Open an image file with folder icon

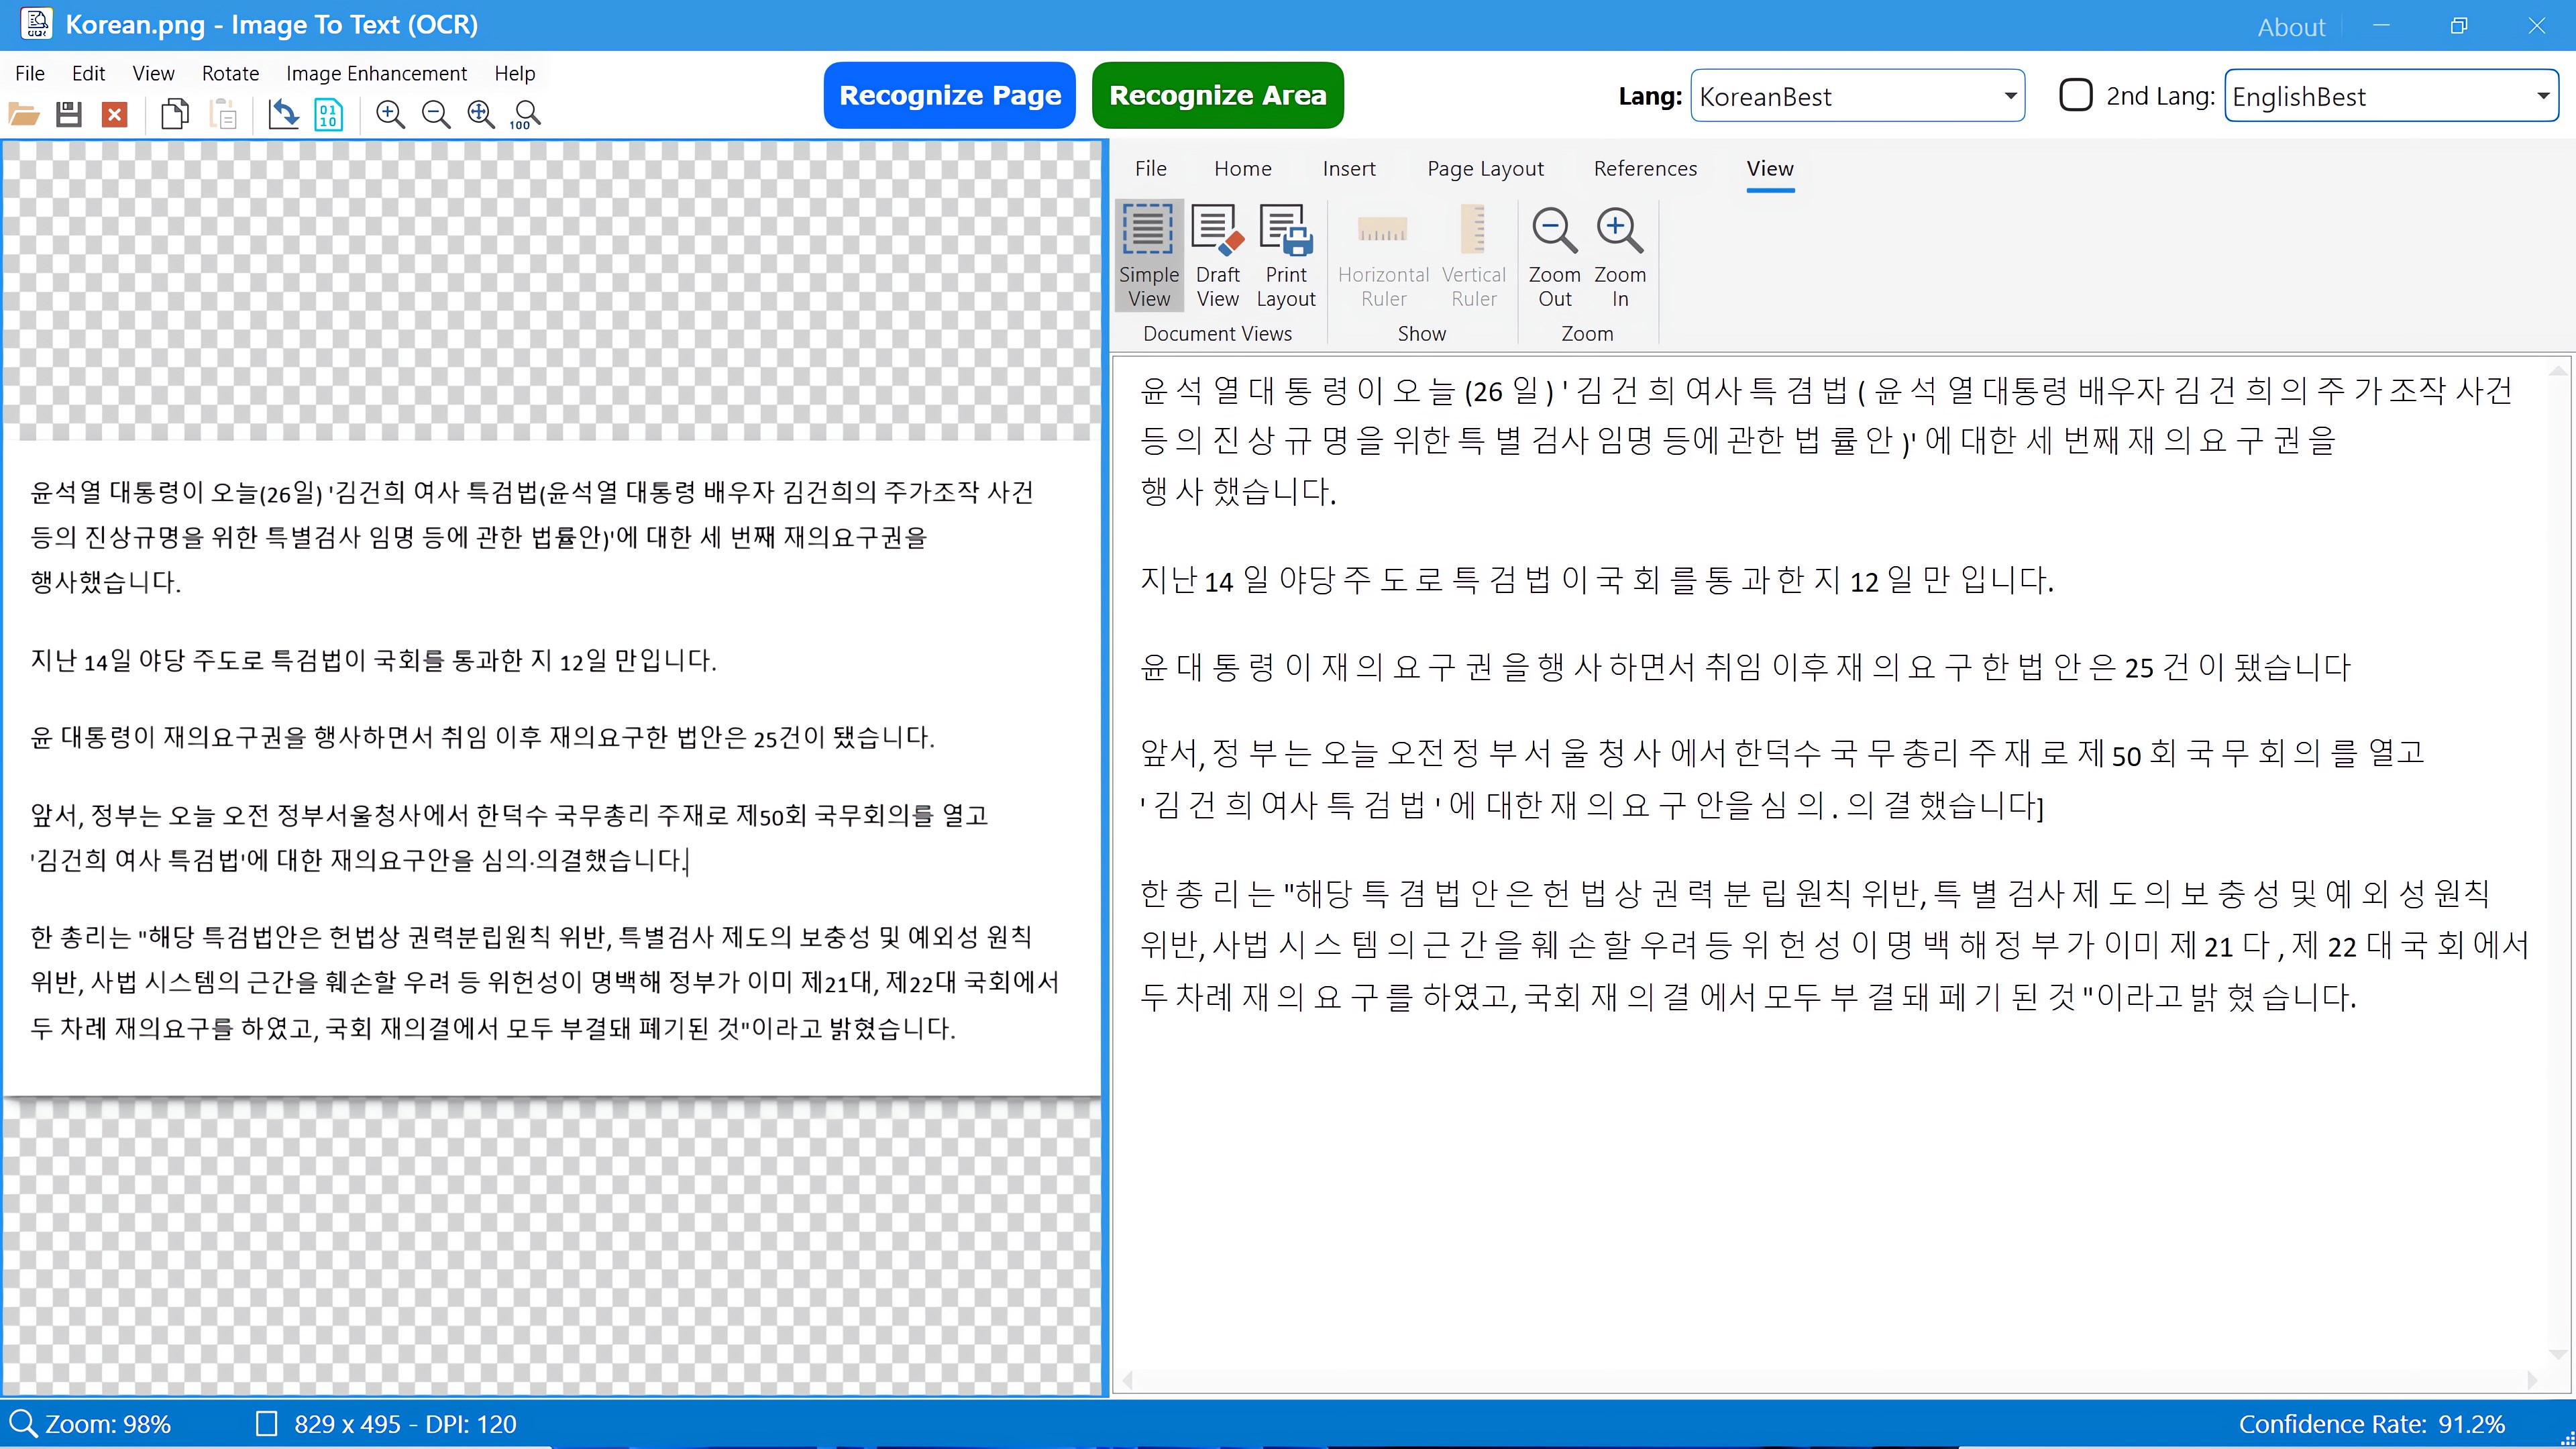coord(24,114)
